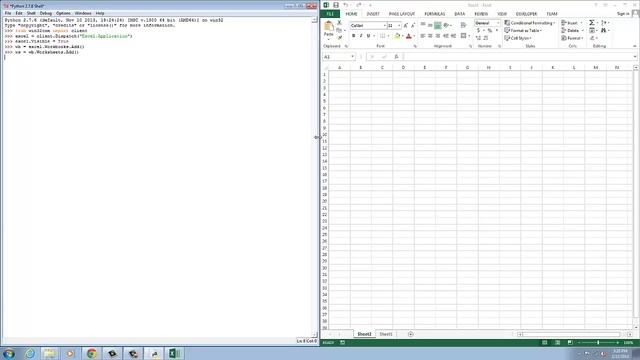The height and width of the screenshot is (360, 640).
Task: Click the Sort & Filter icon
Action: pyautogui.click(x=604, y=23)
